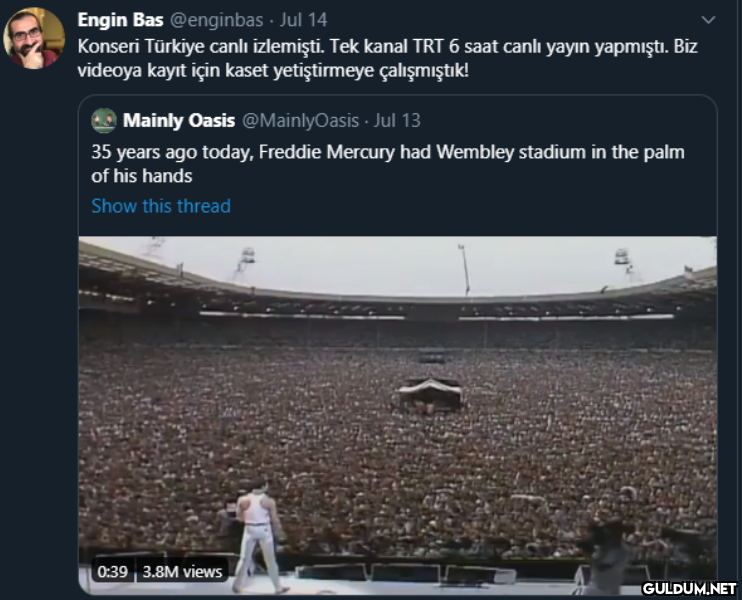Click the 0:39 video duration badge
Screen dimensions: 742x600
point(113,571)
